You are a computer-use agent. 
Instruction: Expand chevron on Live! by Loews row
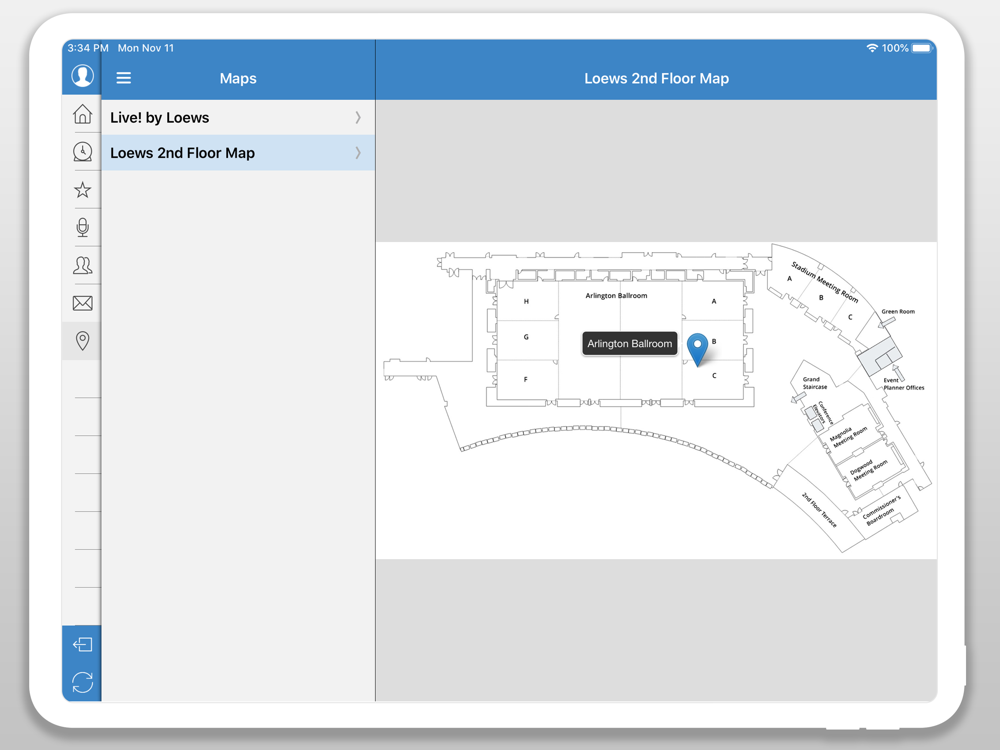(358, 117)
